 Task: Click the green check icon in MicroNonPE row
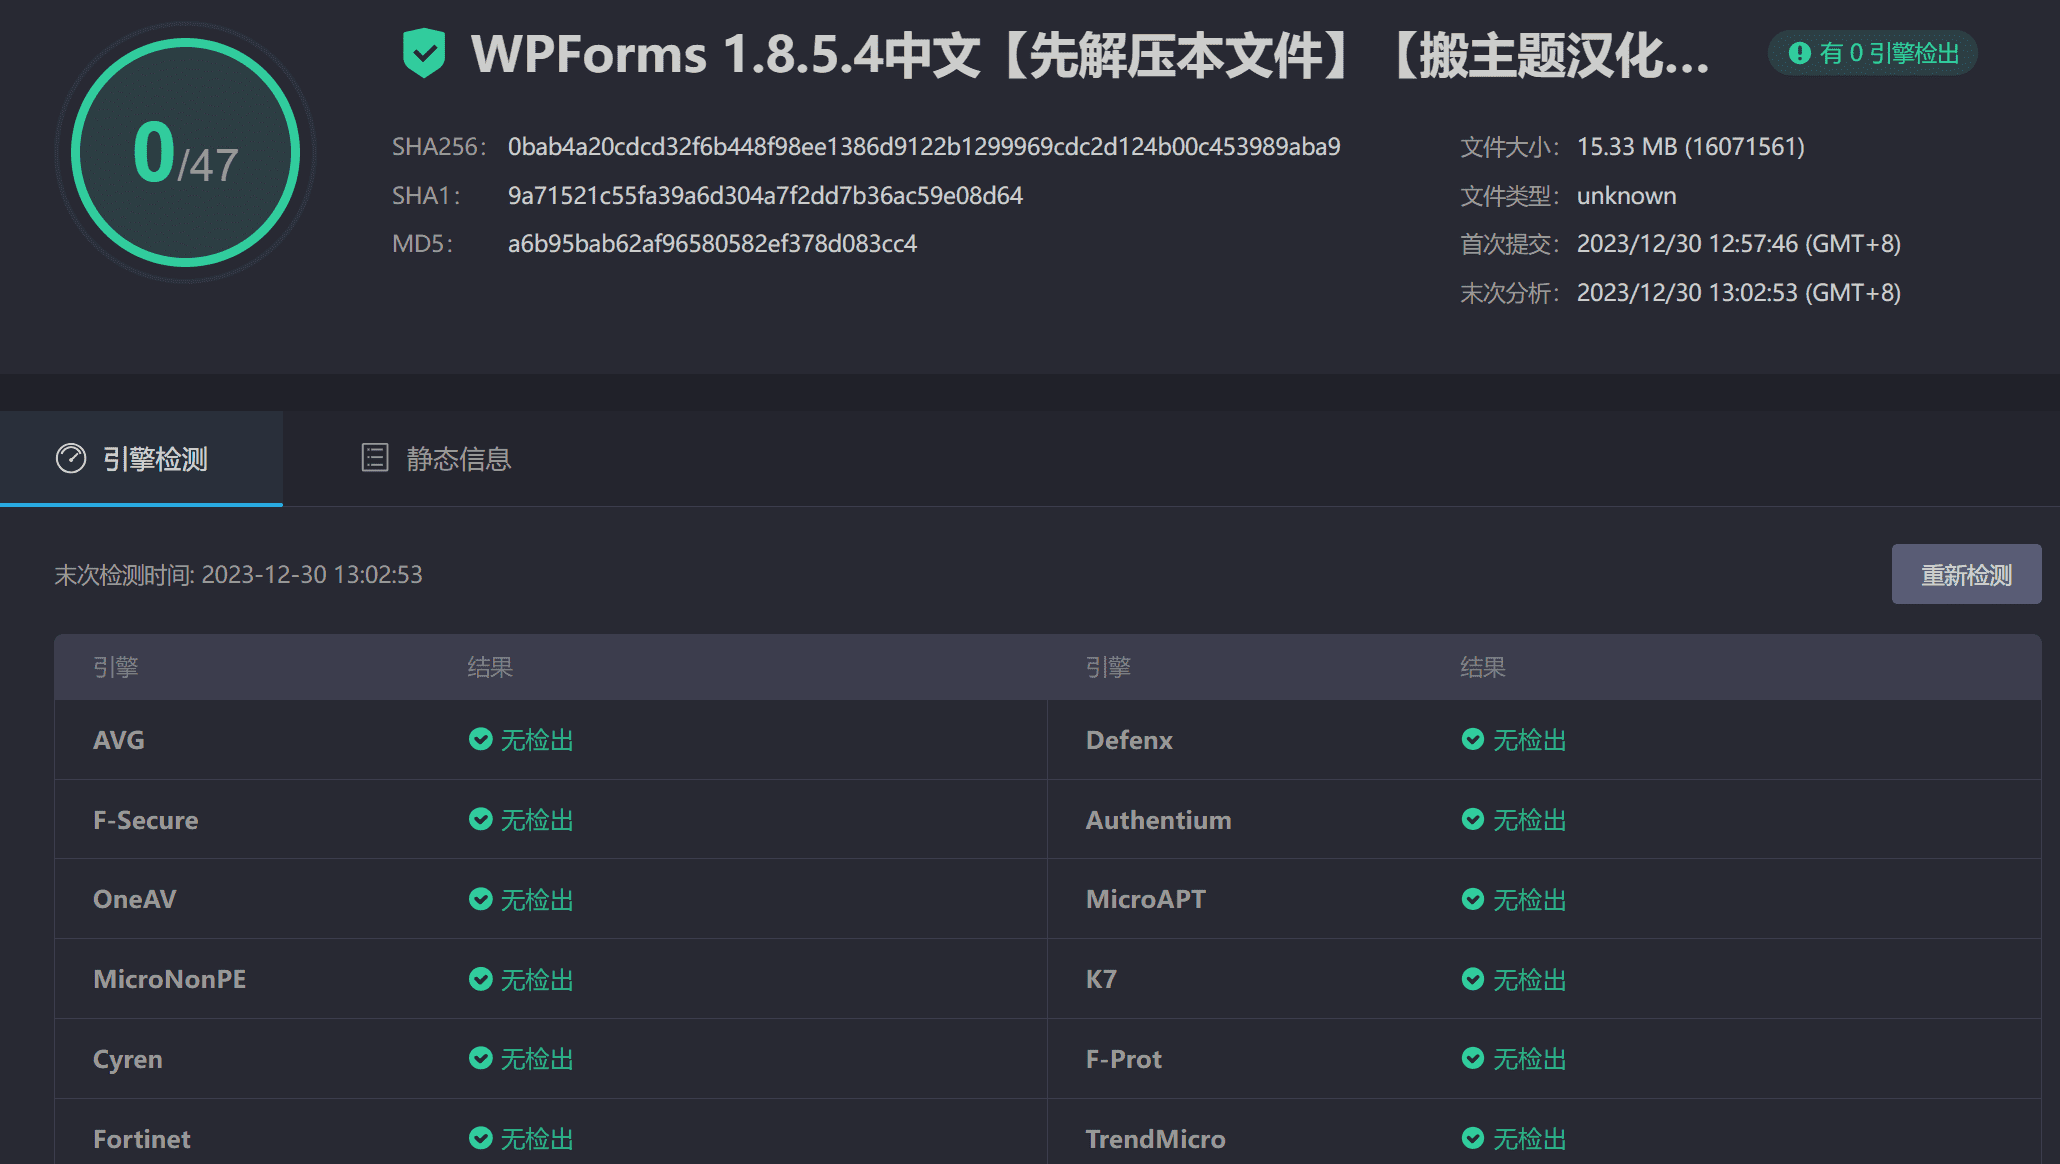tap(481, 979)
